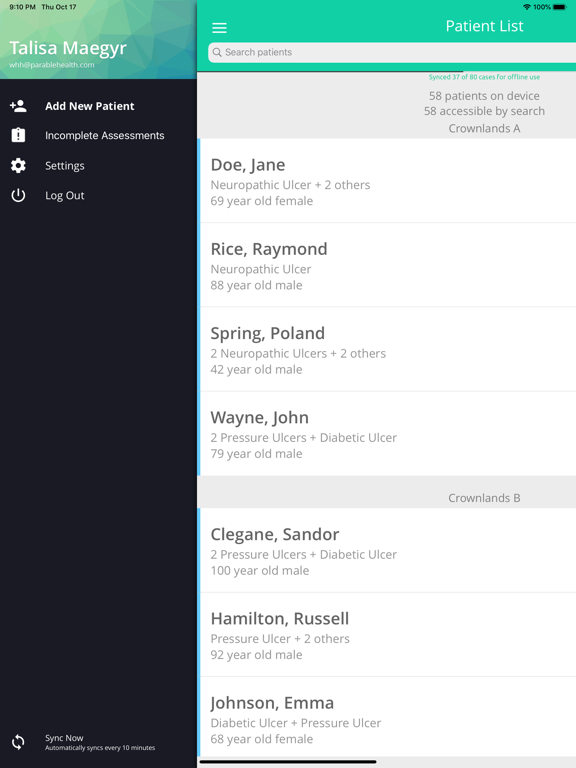Click the circular sync arrows icon

[x=18, y=742]
